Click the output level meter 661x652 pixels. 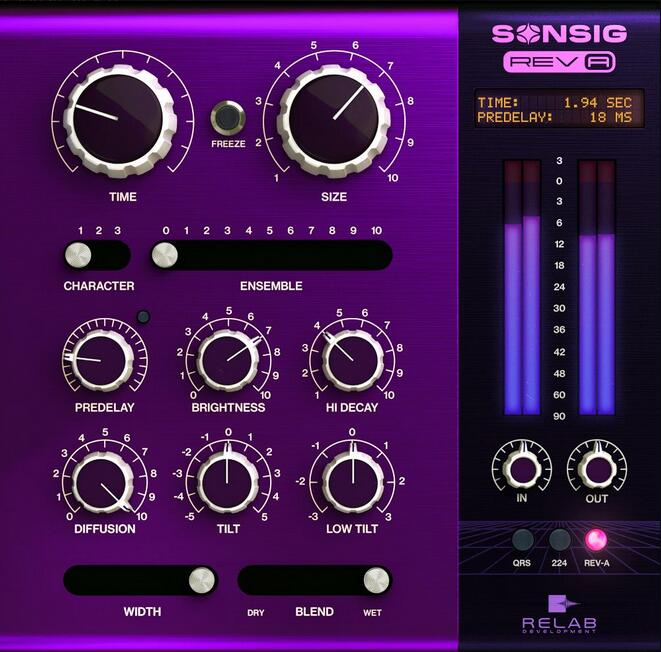click(597, 287)
